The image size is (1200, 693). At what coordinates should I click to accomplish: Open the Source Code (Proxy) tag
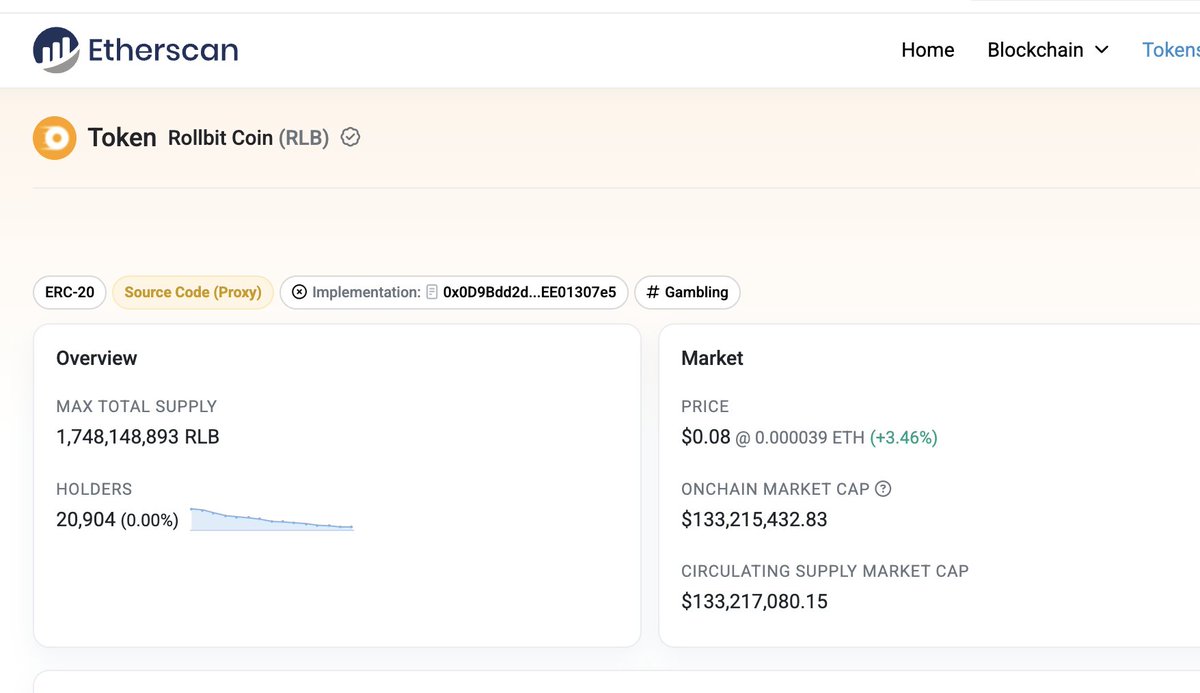point(193,292)
